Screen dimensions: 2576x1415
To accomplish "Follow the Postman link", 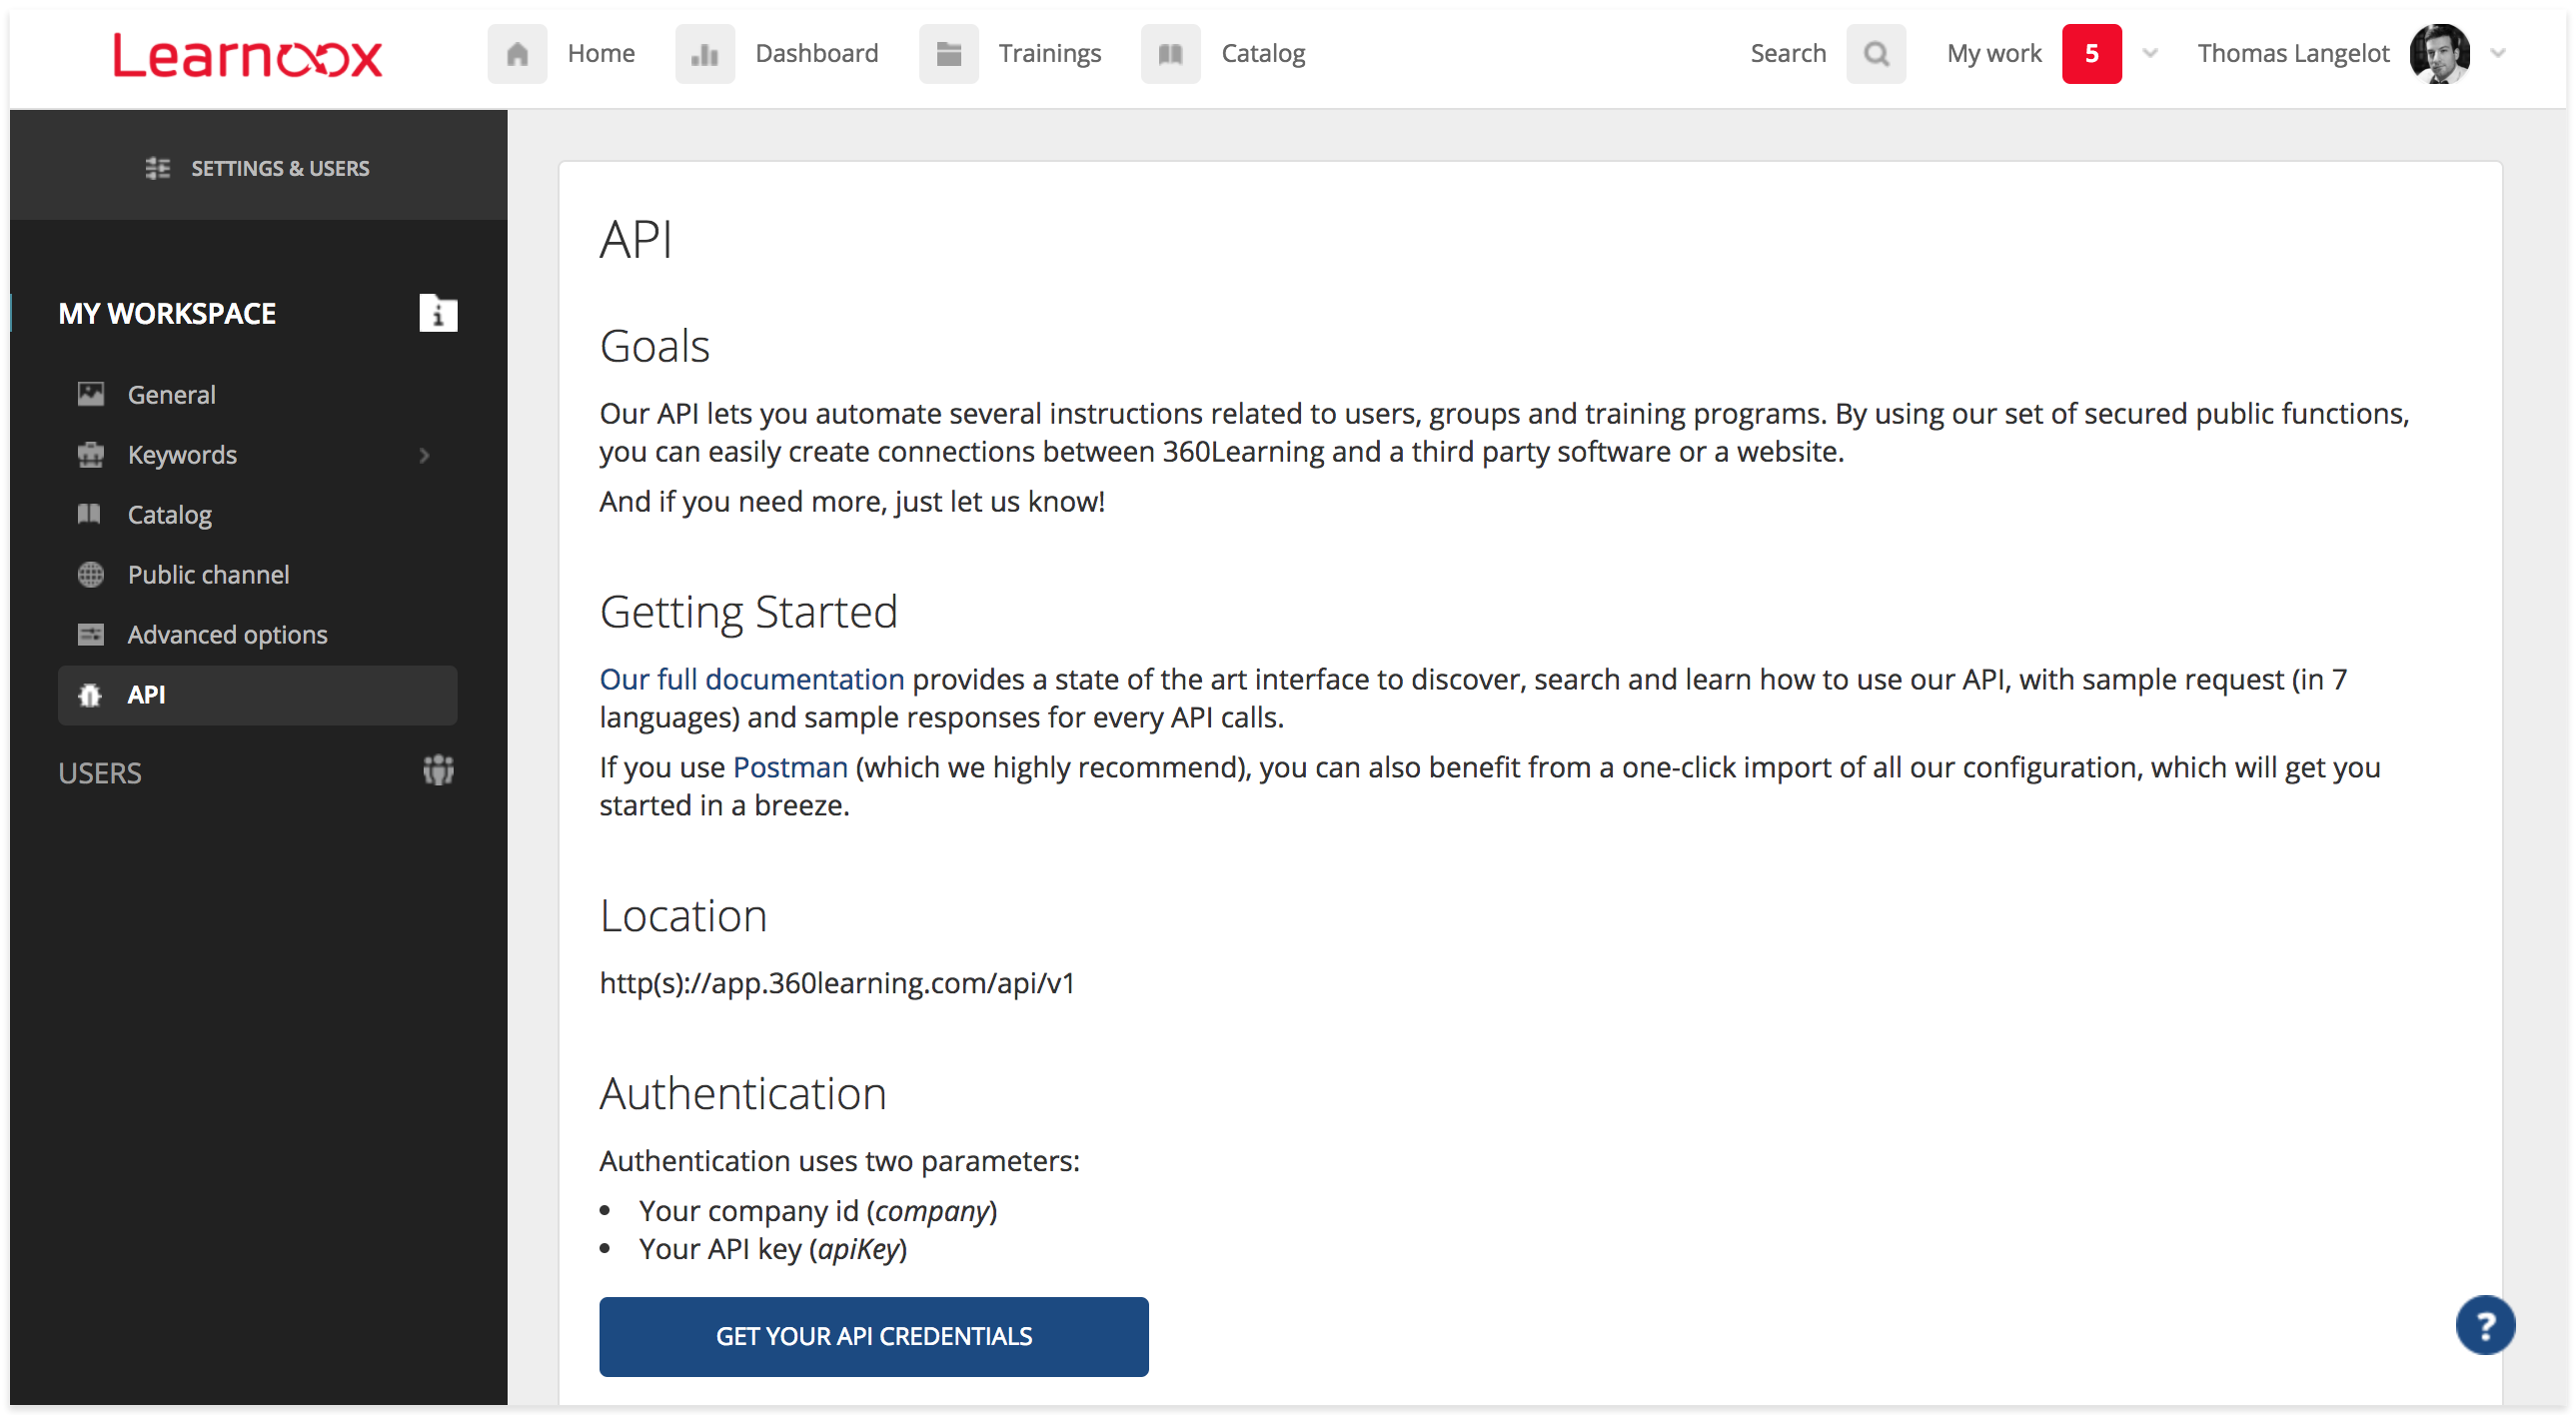I will point(790,767).
